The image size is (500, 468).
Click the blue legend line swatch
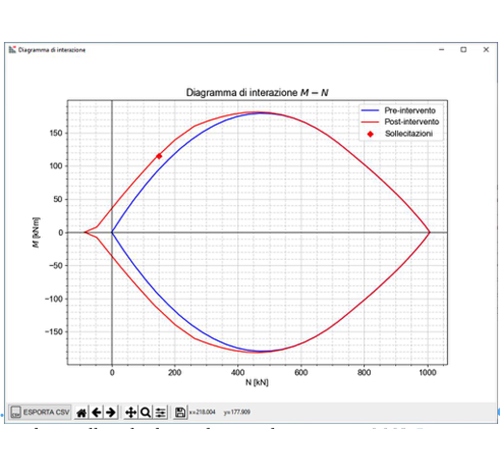pyautogui.click(x=370, y=110)
